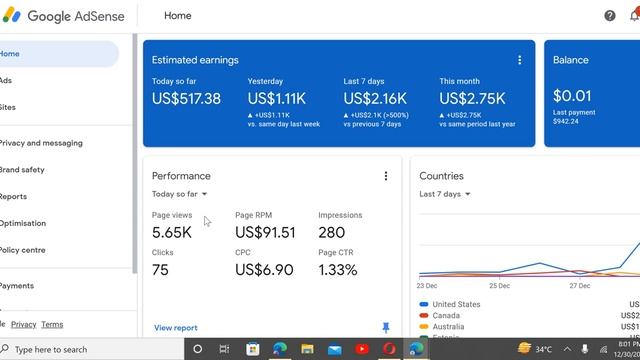
Task: Expand the Today so far period dropdown
Action: click(180, 194)
